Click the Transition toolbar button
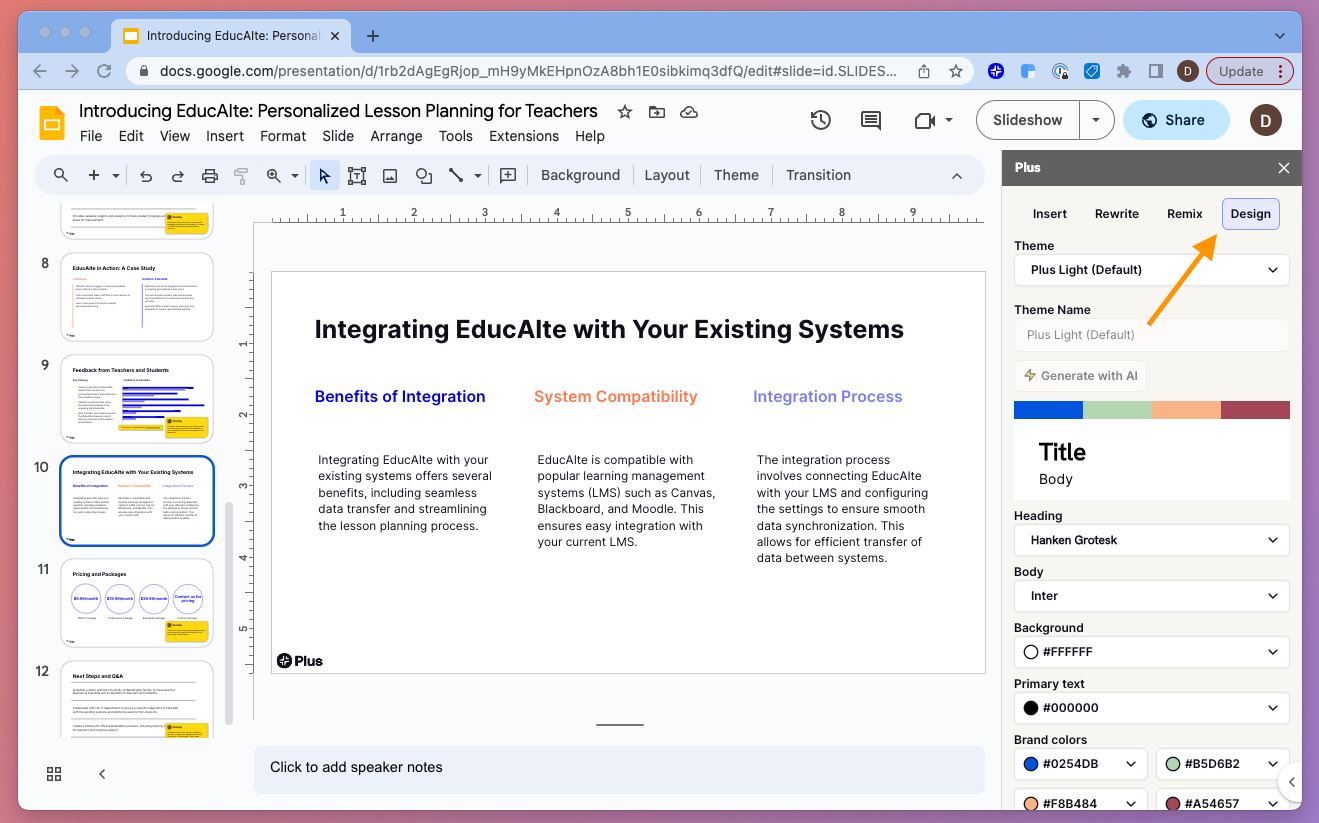Viewport: 1319px width, 823px height. coord(818,175)
